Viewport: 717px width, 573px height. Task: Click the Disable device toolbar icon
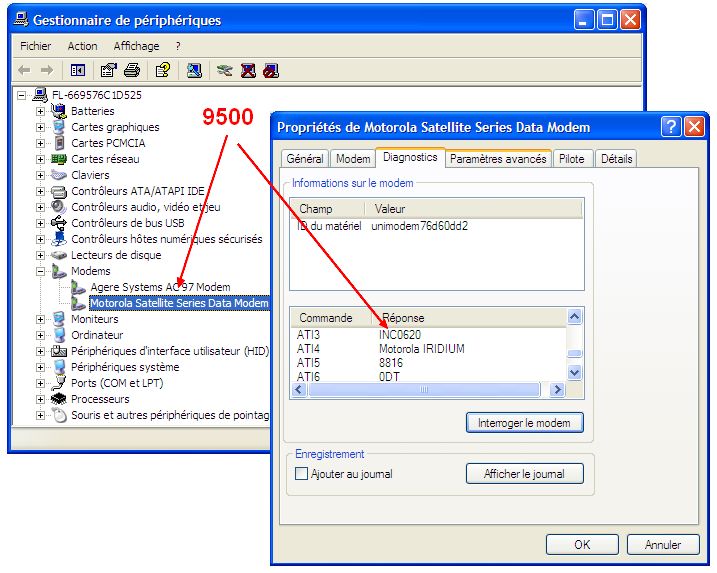tap(271, 70)
